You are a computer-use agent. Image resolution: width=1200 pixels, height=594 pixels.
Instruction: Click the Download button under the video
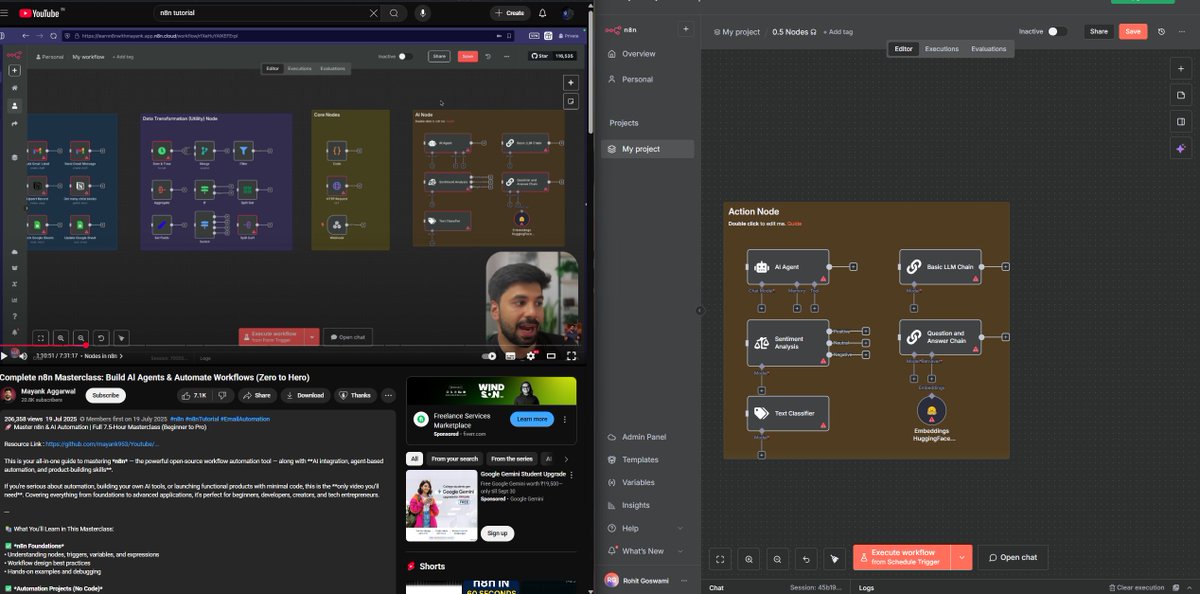coord(306,395)
